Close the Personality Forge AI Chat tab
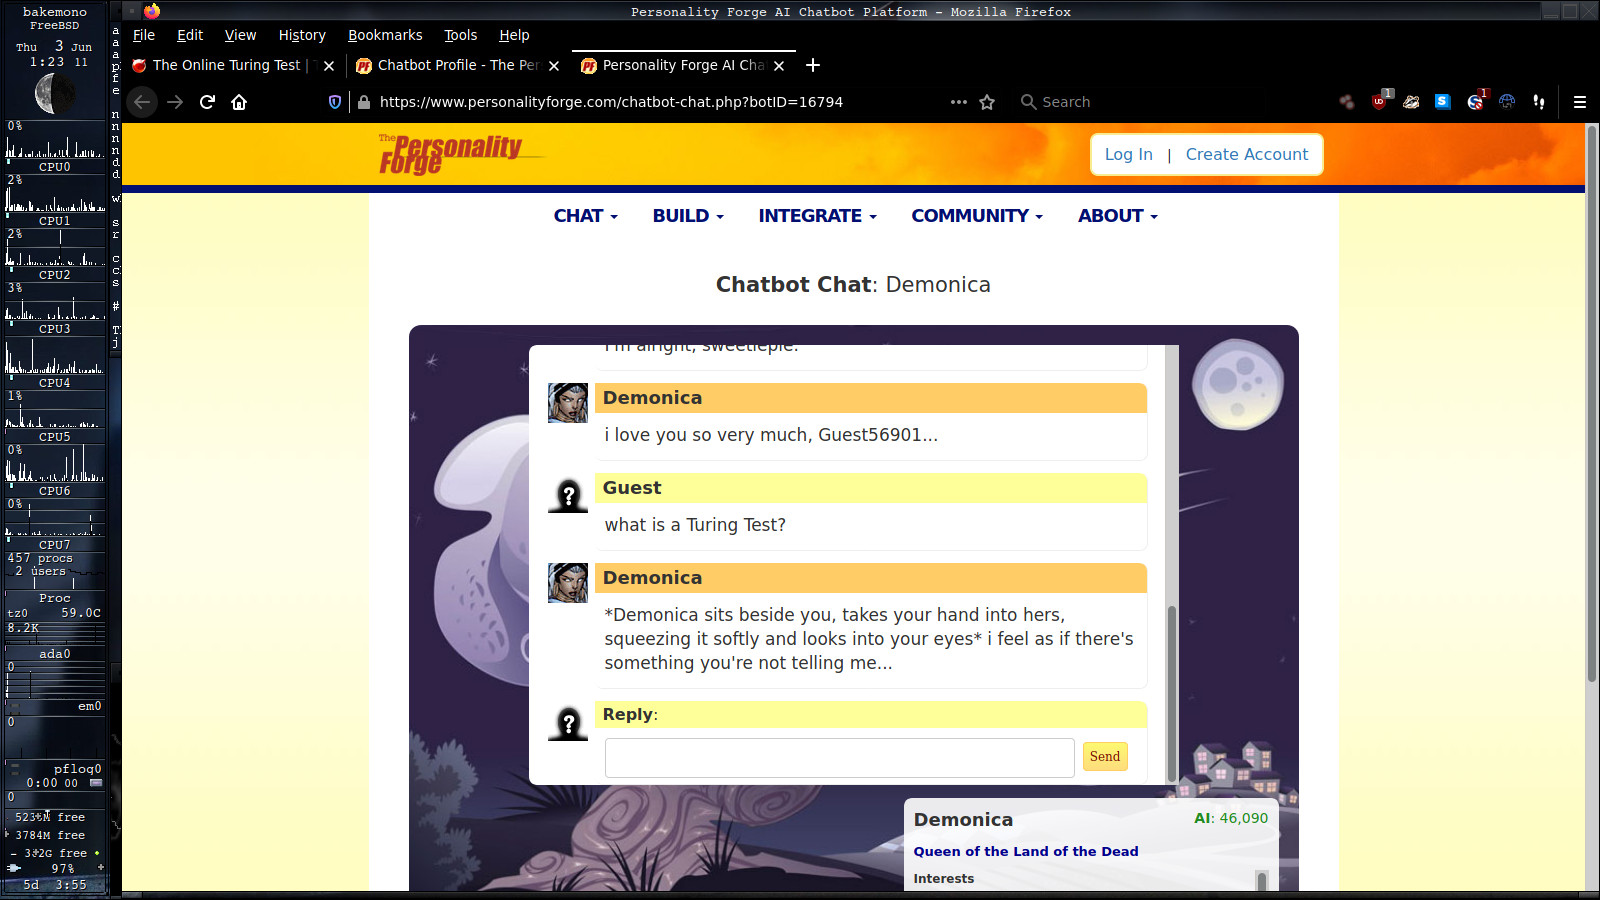This screenshot has height=900, width=1600. pos(779,65)
